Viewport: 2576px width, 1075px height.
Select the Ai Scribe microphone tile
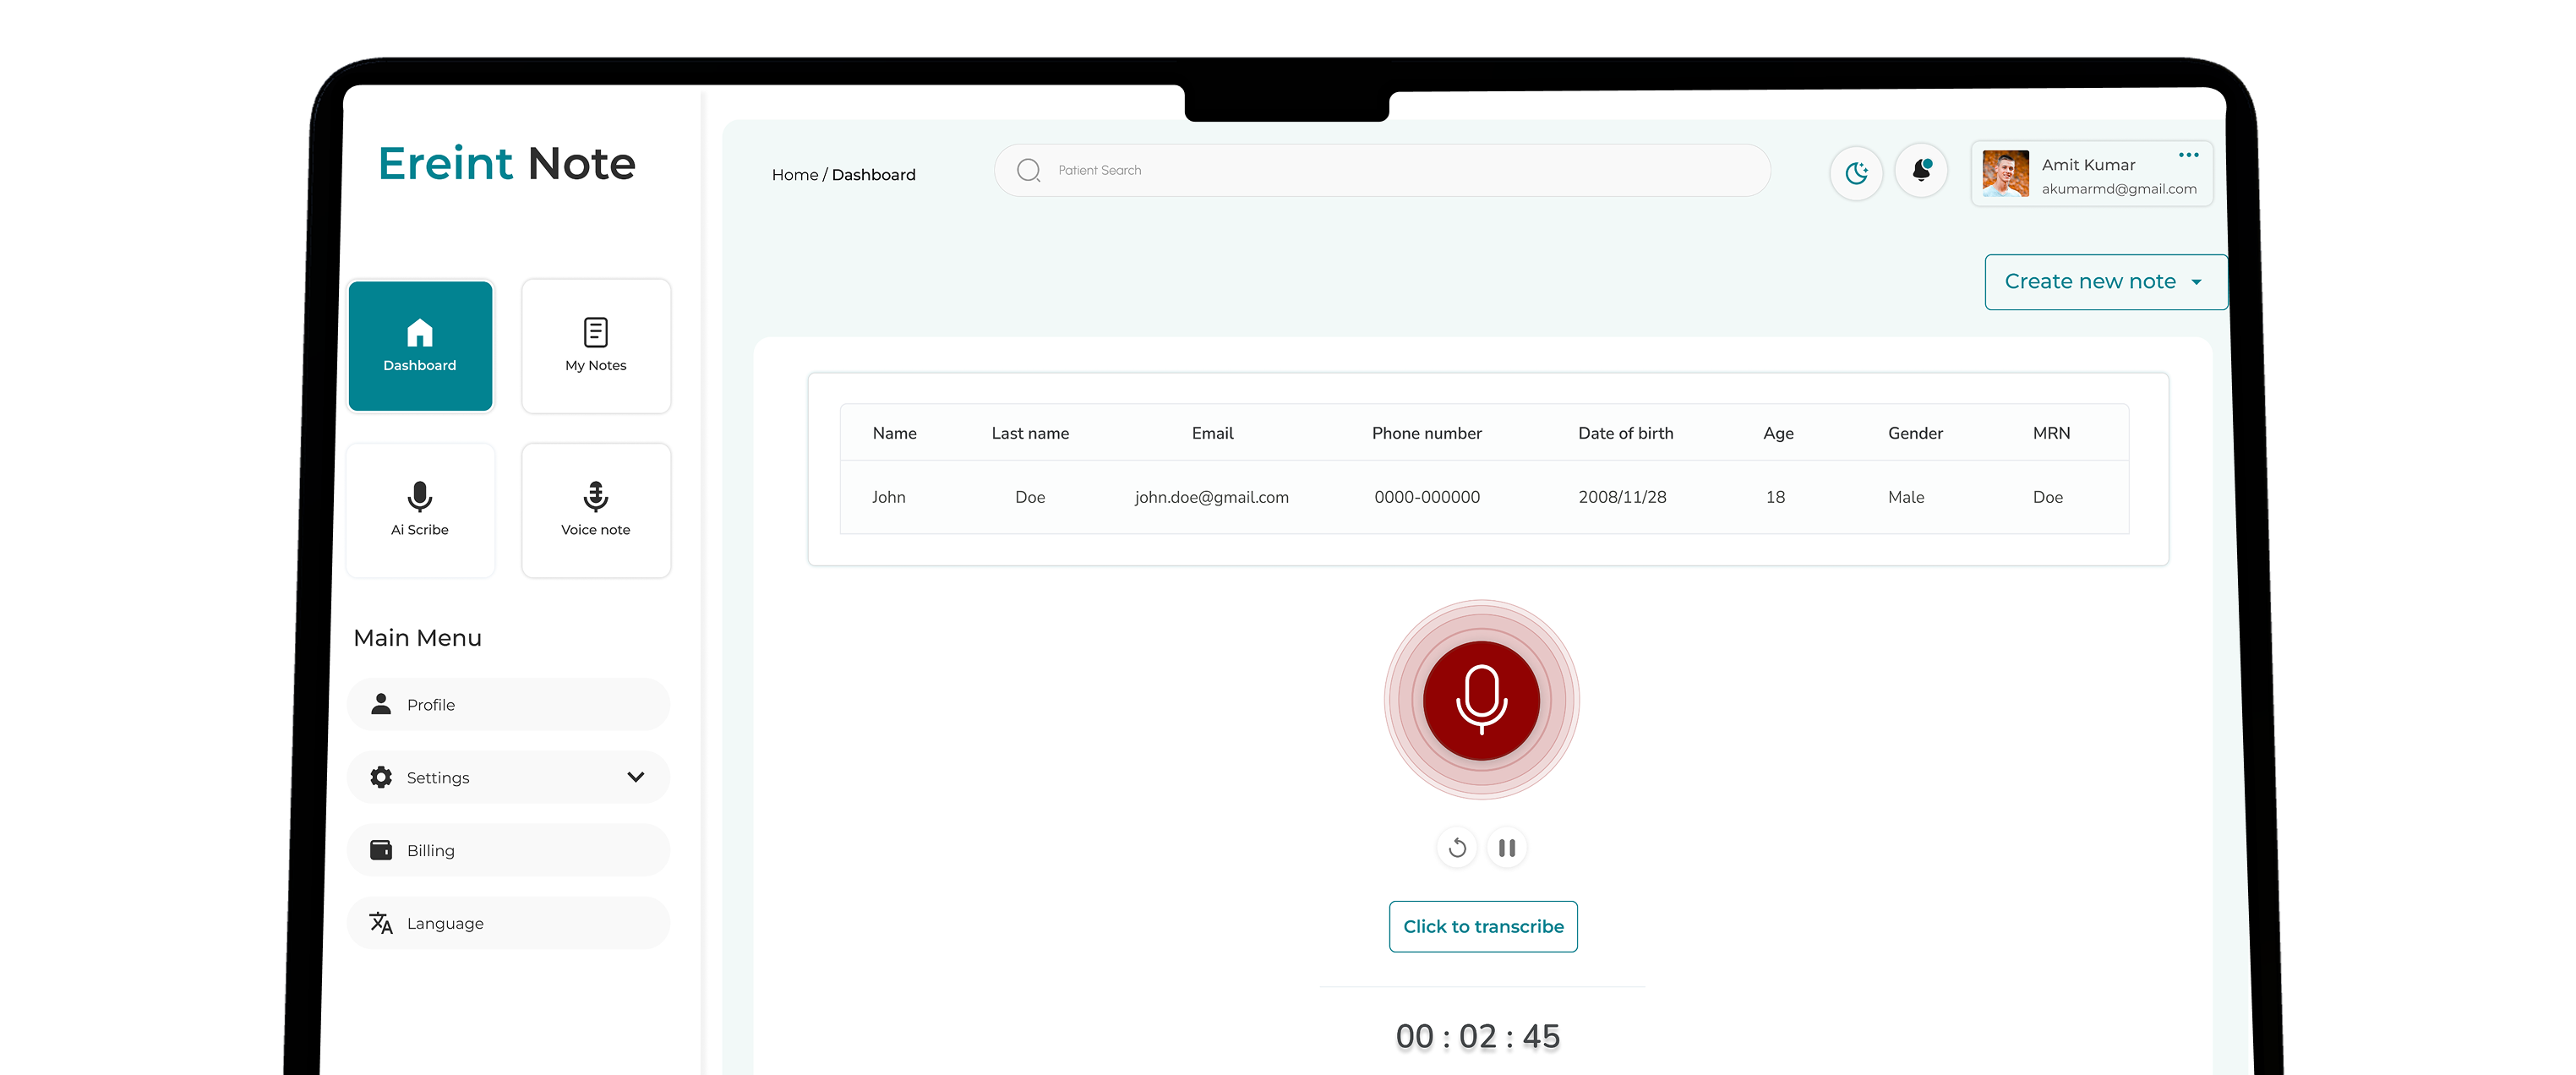point(420,510)
